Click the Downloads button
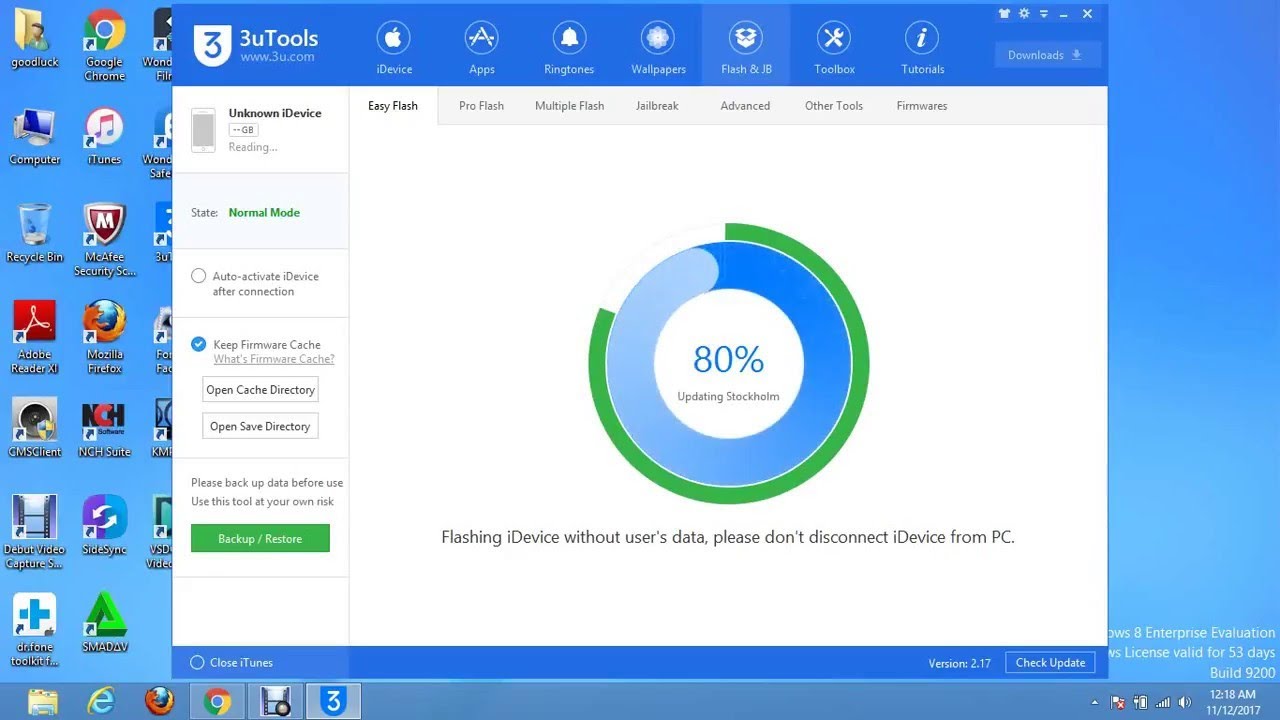Screen dimensions: 1280x720 1047,55
